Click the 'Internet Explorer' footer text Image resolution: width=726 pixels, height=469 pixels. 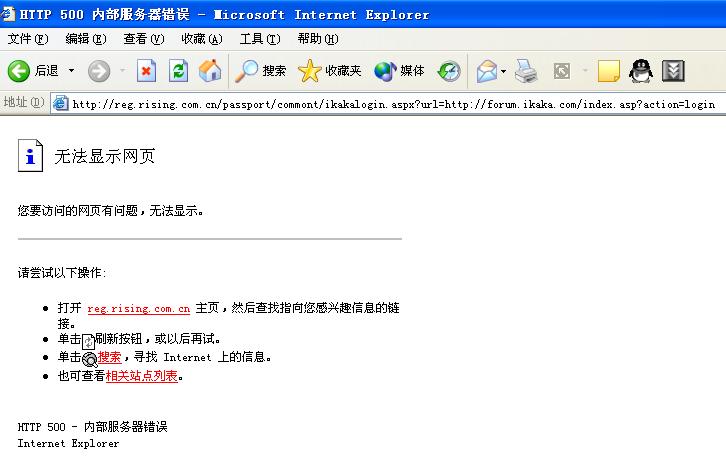tap(69, 444)
